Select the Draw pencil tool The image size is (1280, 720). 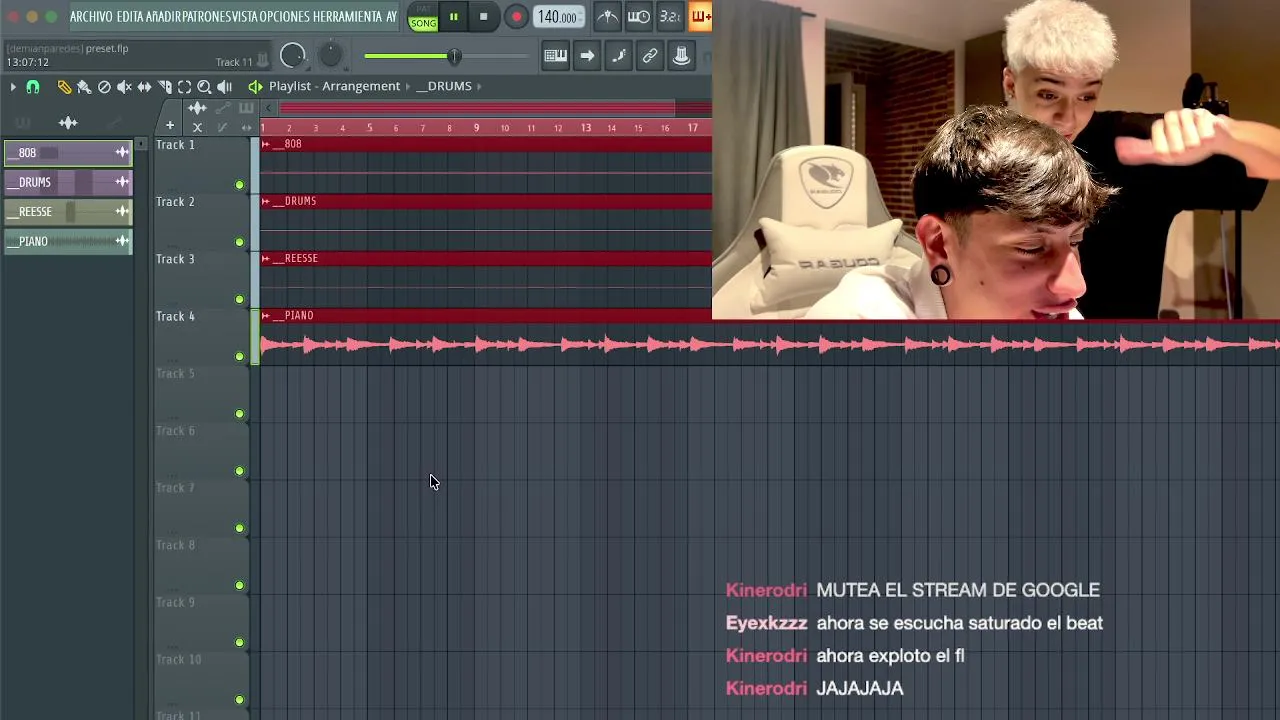point(64,87)
